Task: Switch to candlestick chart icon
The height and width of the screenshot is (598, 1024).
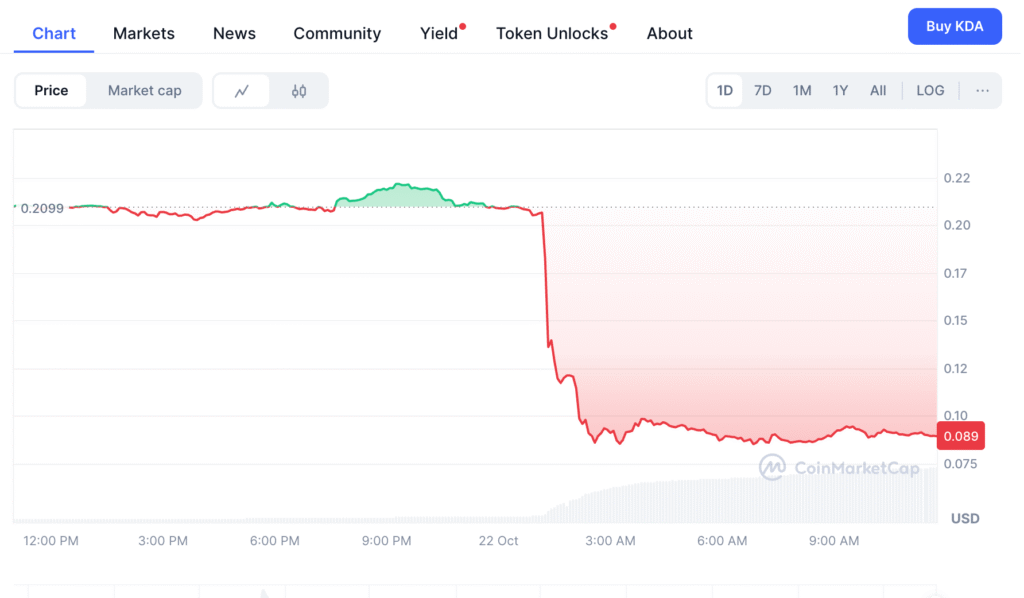Action: tap(299, 91)
